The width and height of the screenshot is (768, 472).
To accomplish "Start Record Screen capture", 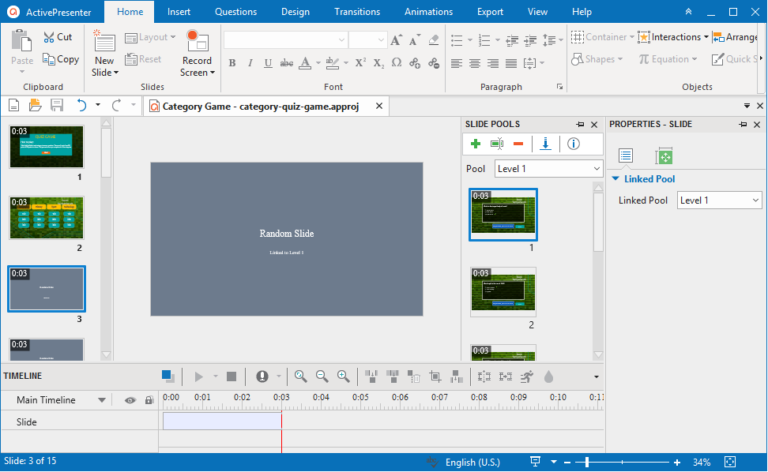I will pyautogui.click(x=197, y=54).
